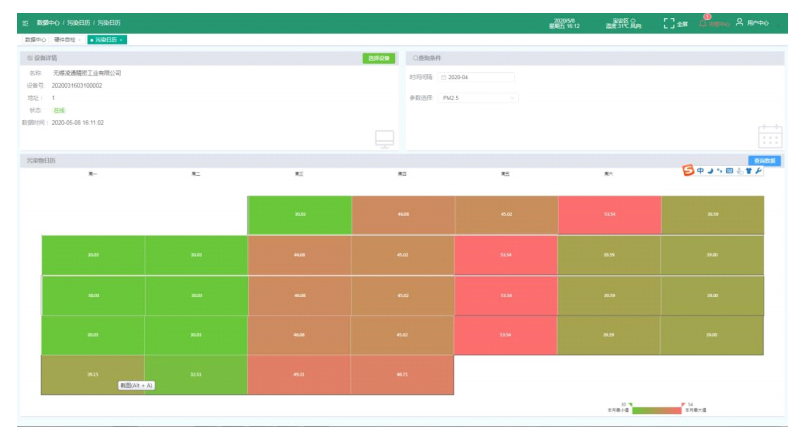Viewport: 801px width, 440px height.
Task: Click the Sogou toolbar wrench settings icon
Action: coord(759,170)
